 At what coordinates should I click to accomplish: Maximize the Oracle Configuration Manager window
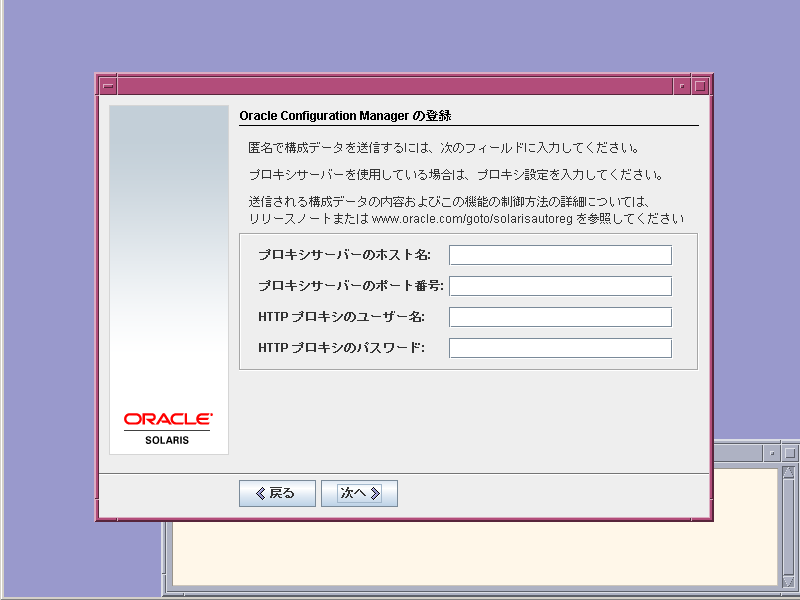pos(700,86)
